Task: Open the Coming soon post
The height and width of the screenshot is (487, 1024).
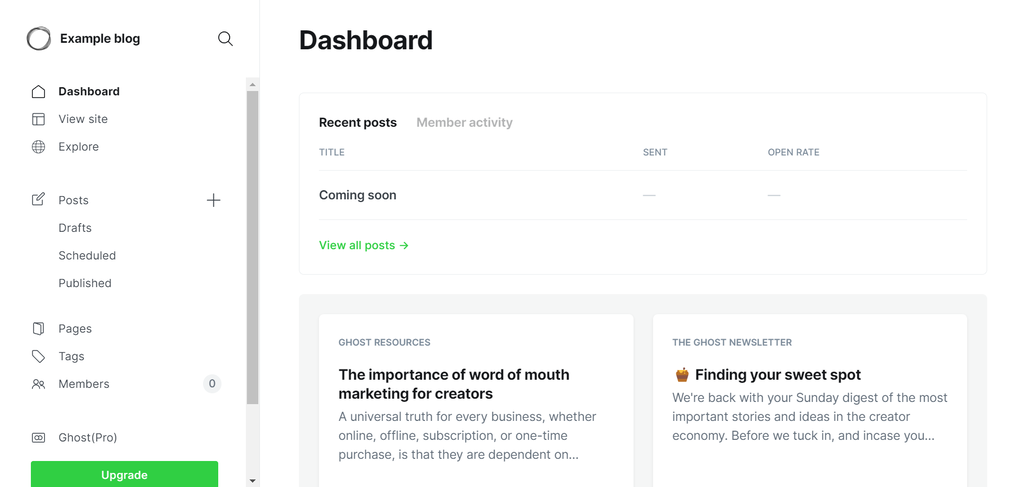Action: tap(358, 195)
